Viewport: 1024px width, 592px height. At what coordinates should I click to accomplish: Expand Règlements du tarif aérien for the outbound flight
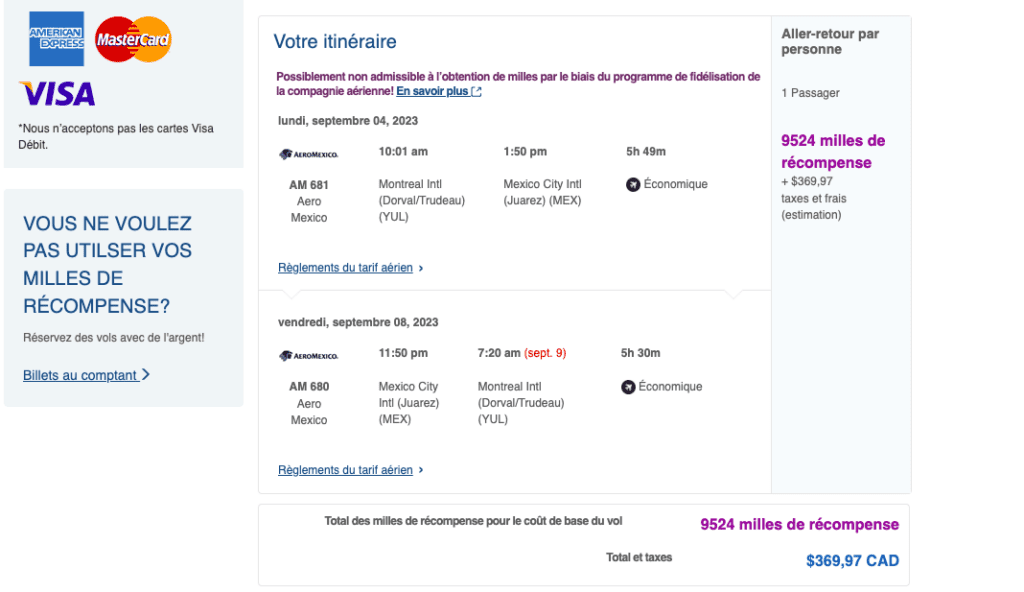pyautogui.click(x=346, y=267)
